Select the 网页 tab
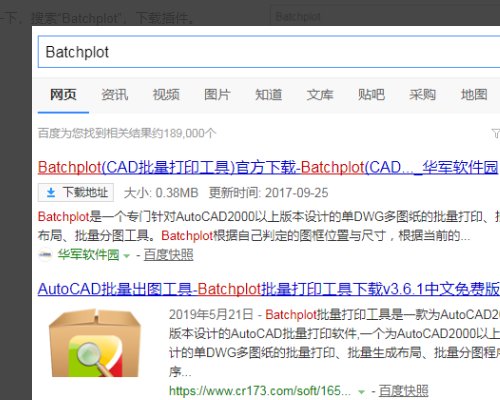The height and width of the screenshot is (400, 500). (x=63, y=95)
